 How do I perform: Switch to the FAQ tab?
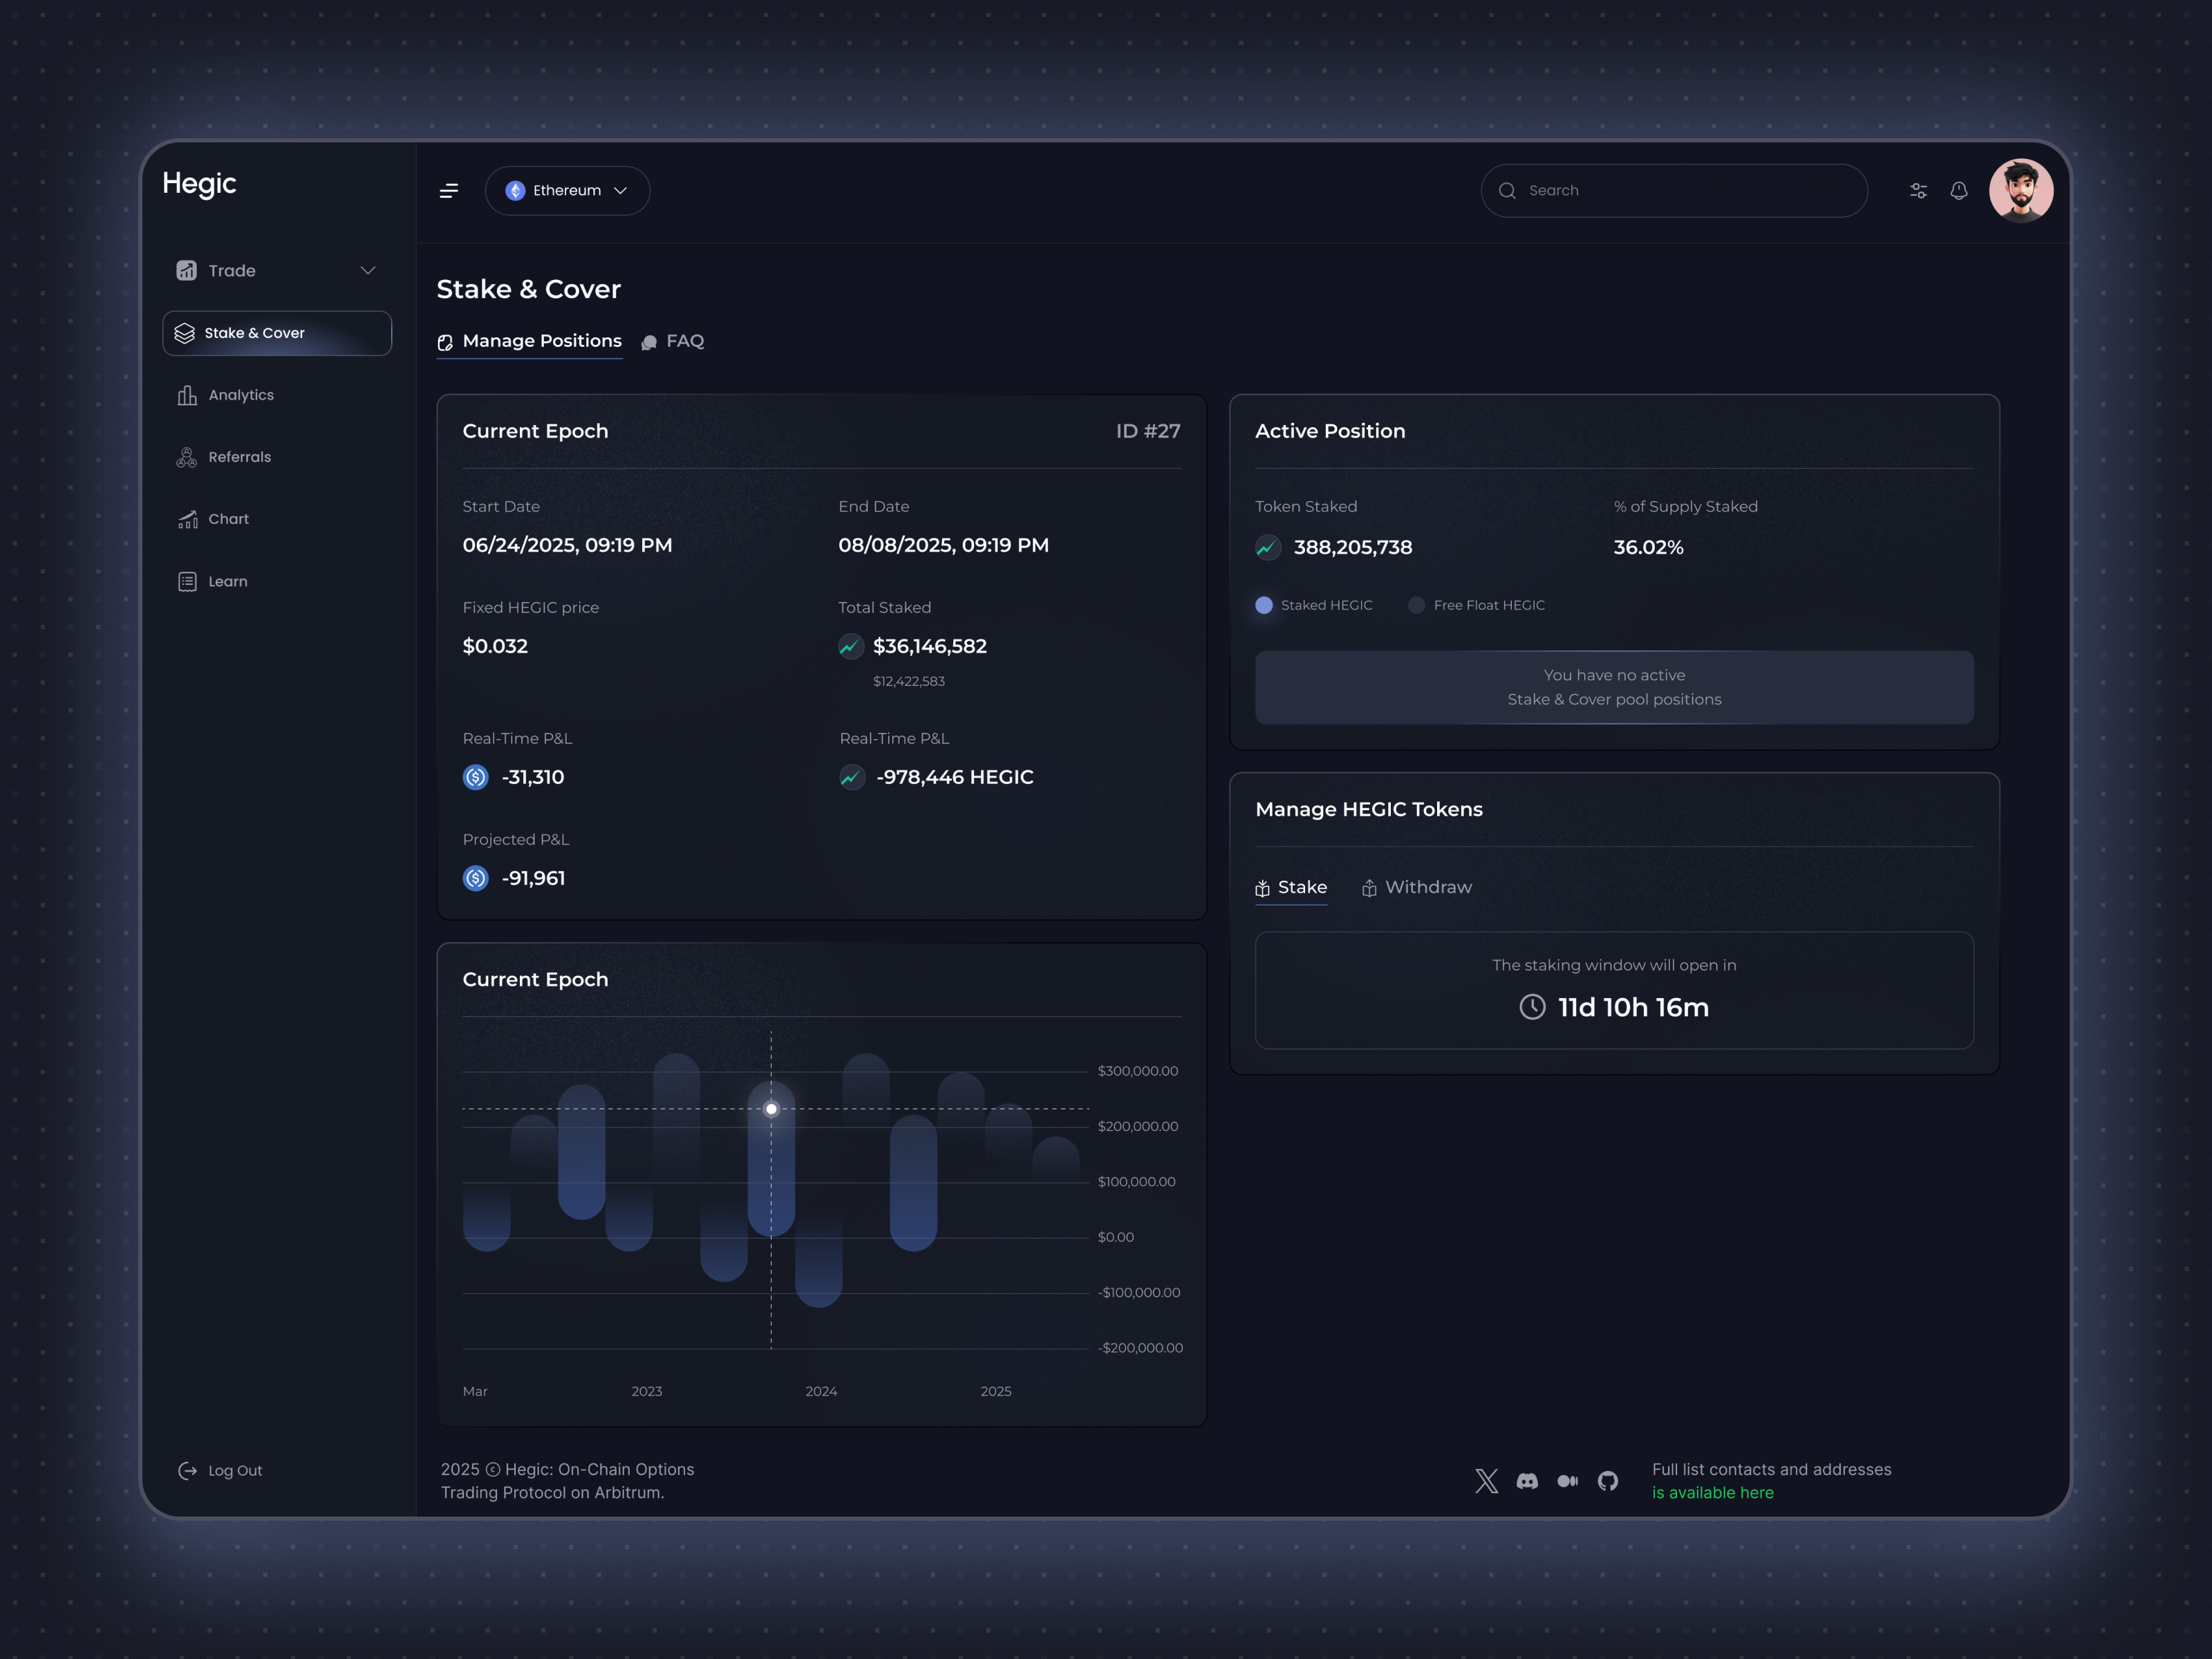point(685,341)
